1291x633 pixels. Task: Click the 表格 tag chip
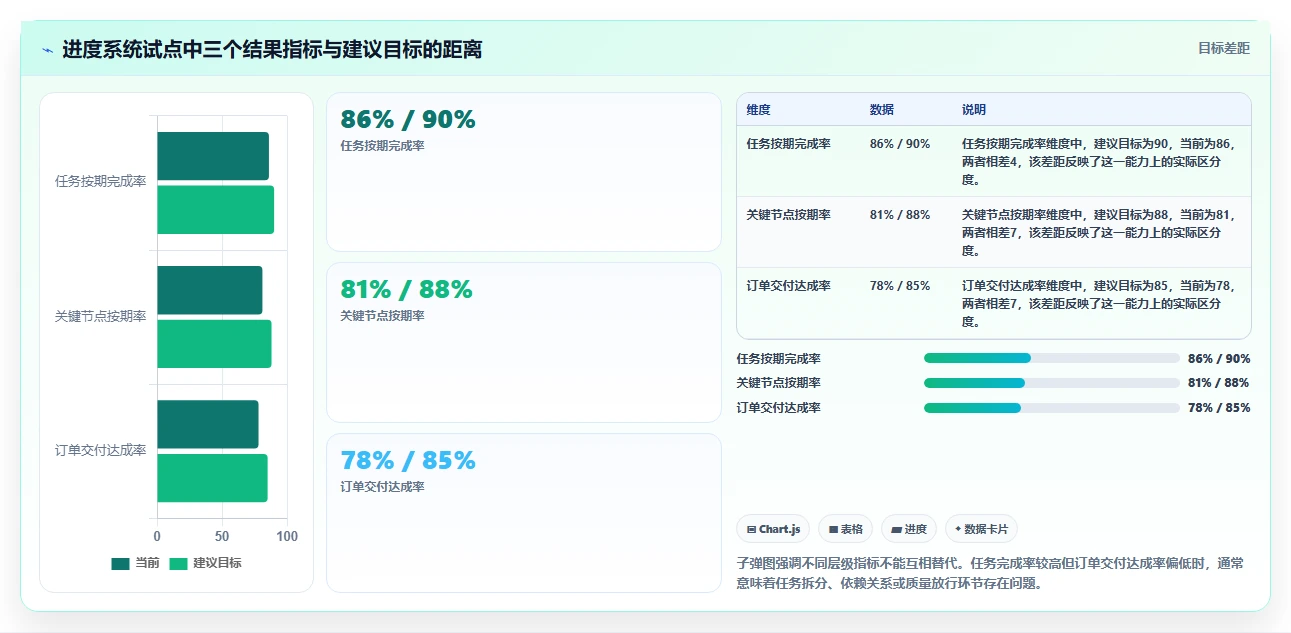845,529
